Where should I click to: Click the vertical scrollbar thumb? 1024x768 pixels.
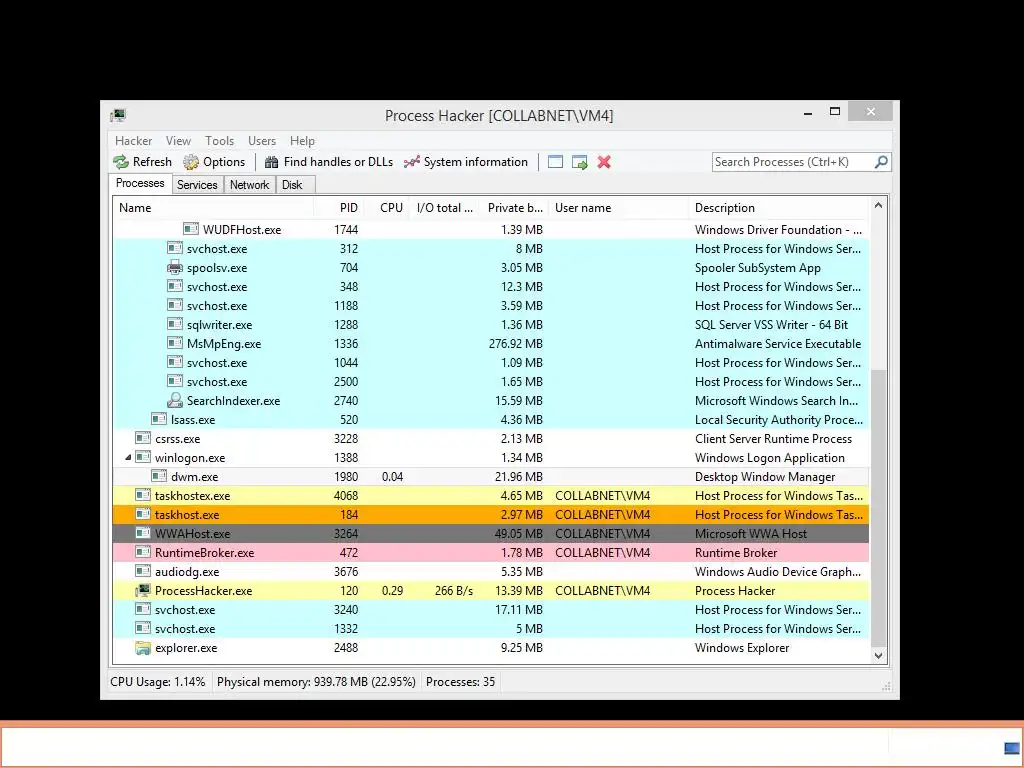(x=878, y=507)
